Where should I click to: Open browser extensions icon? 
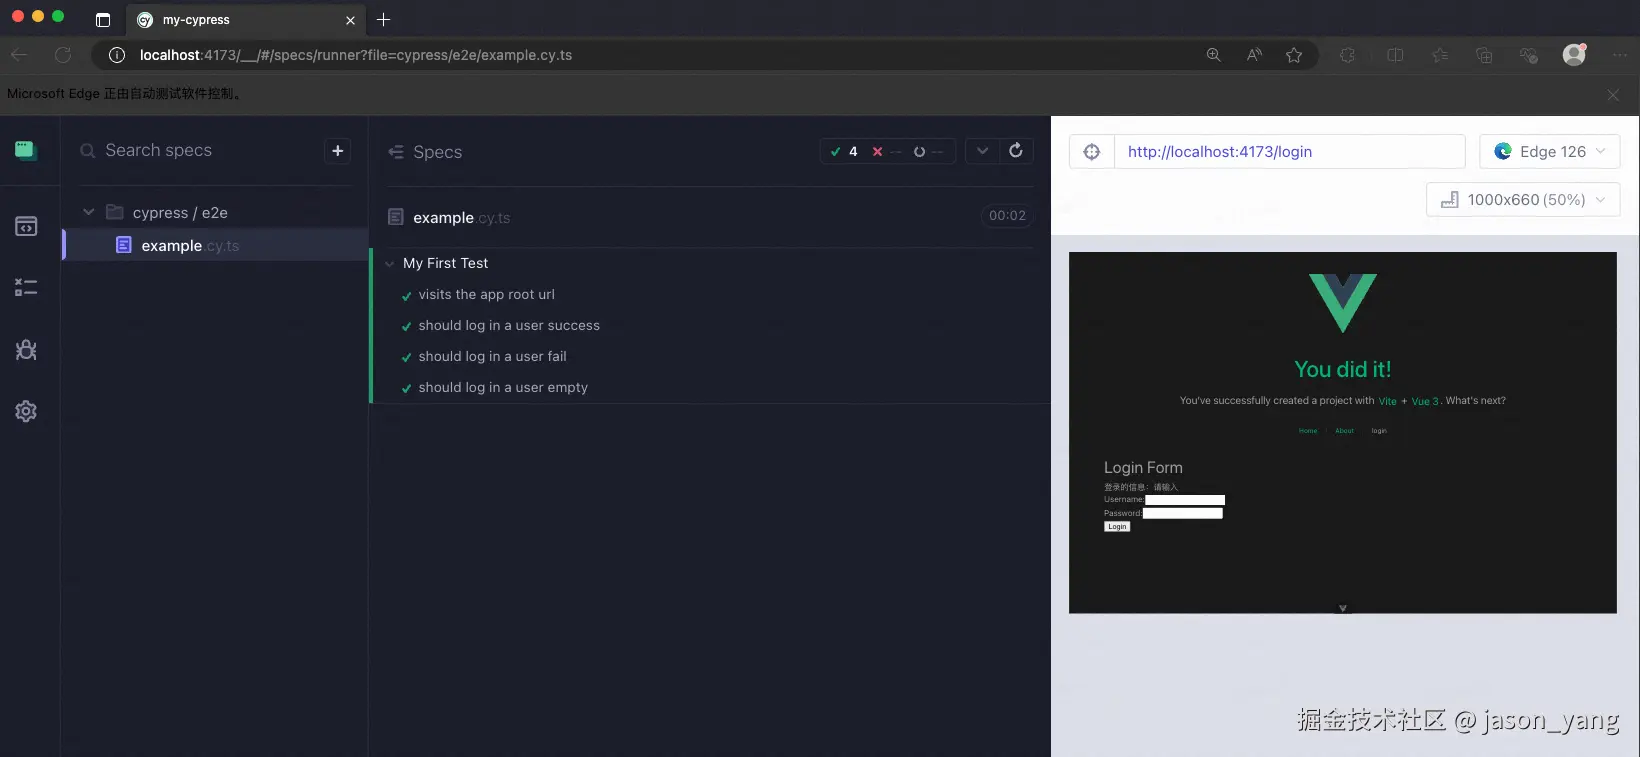pos(1347,55)
